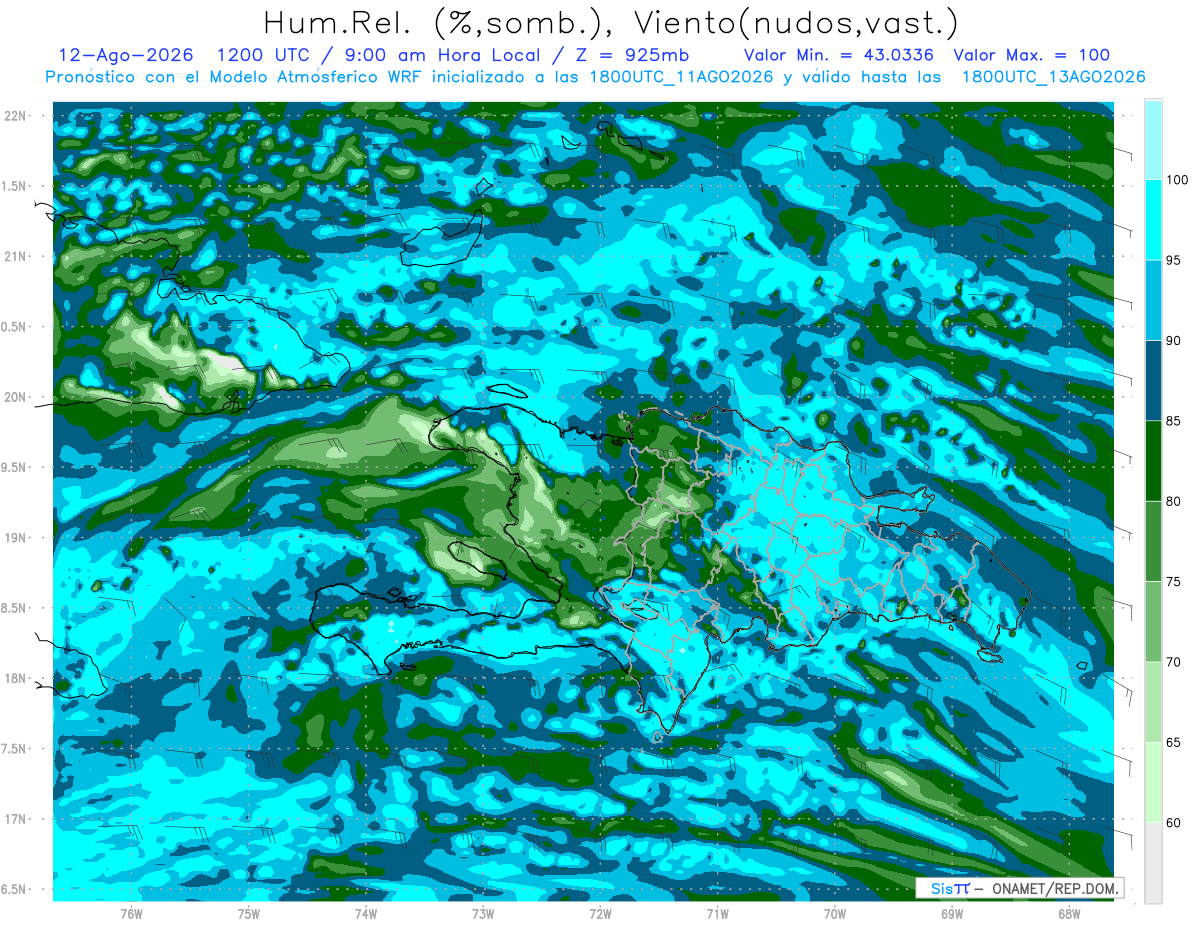1200x927 pixels.
Task: Click the pale-green 65–70 colorbar swatch
Action: [x=1153, y=702]
